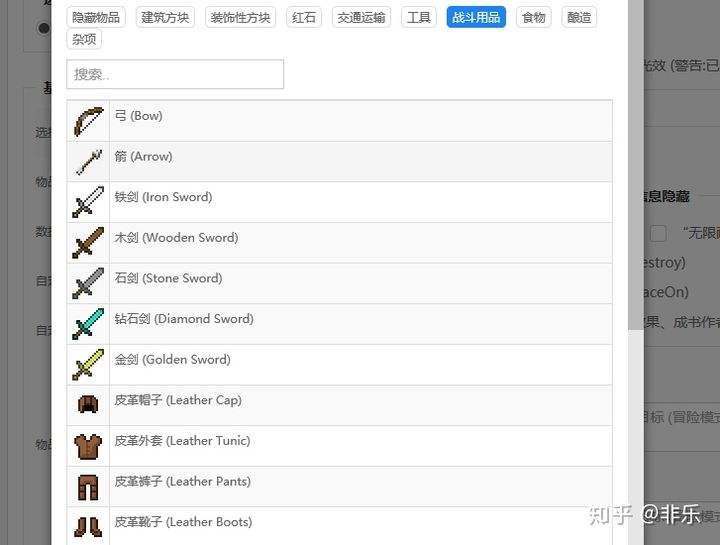
Task: Select 木剑 (Wooden Sword) text
Action: pyautogui.click(x=176, y=238)
